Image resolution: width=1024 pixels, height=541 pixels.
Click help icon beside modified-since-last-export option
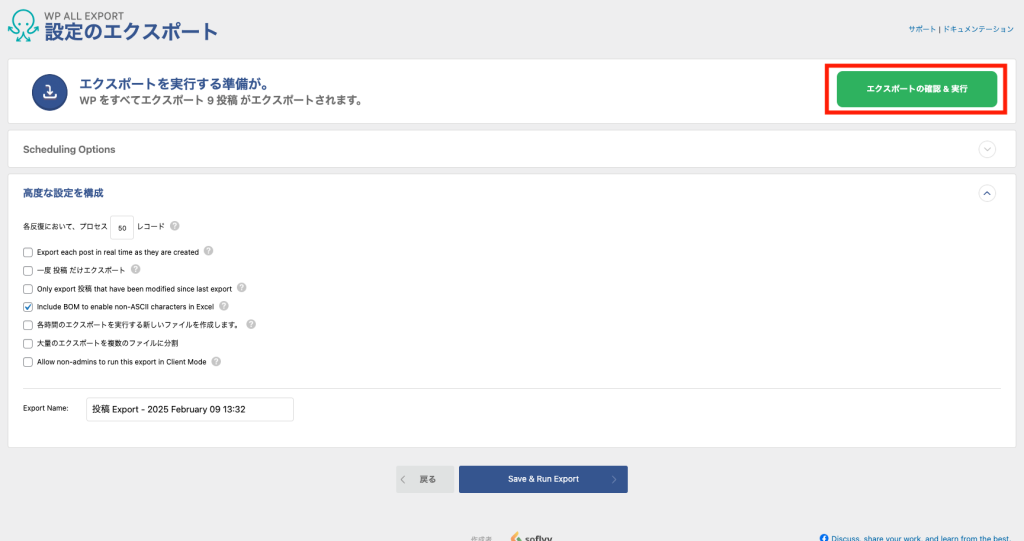tap(241, 288)
